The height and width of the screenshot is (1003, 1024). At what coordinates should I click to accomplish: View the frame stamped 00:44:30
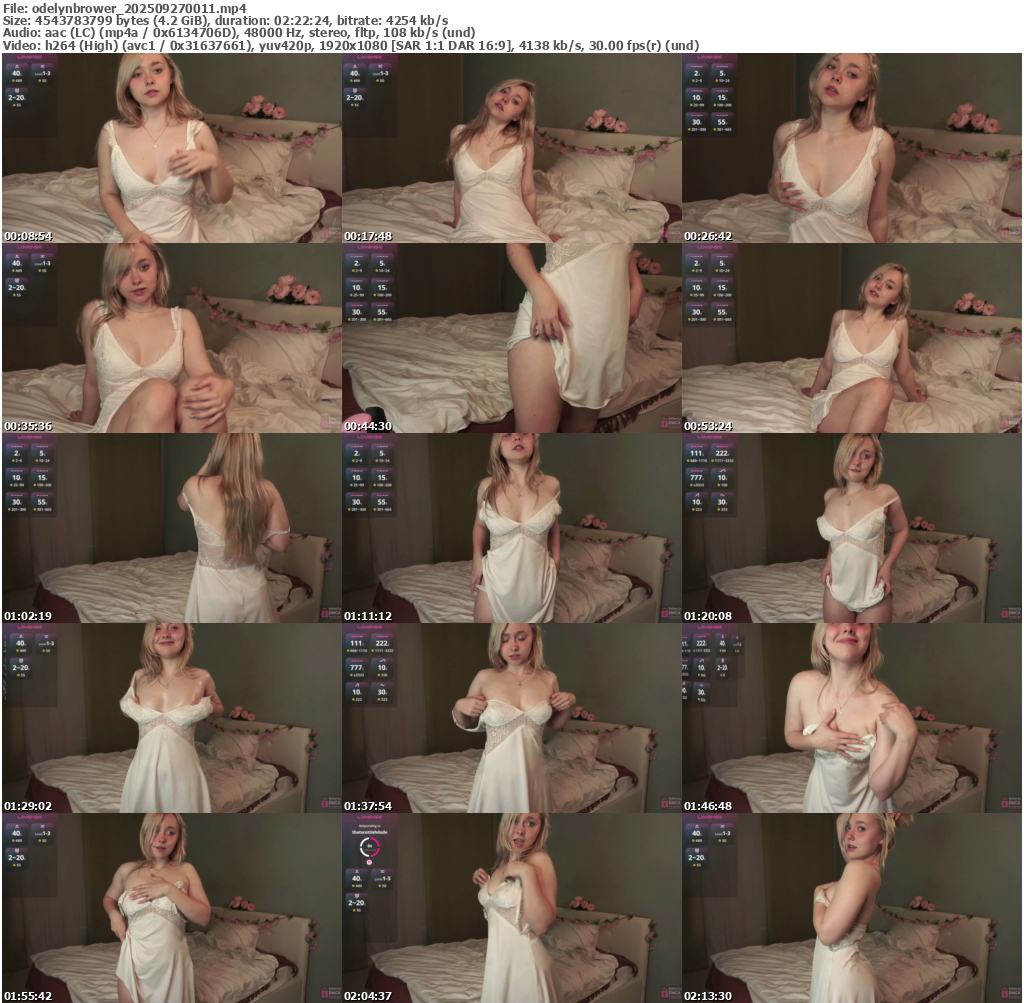click(x=512, y=338)
